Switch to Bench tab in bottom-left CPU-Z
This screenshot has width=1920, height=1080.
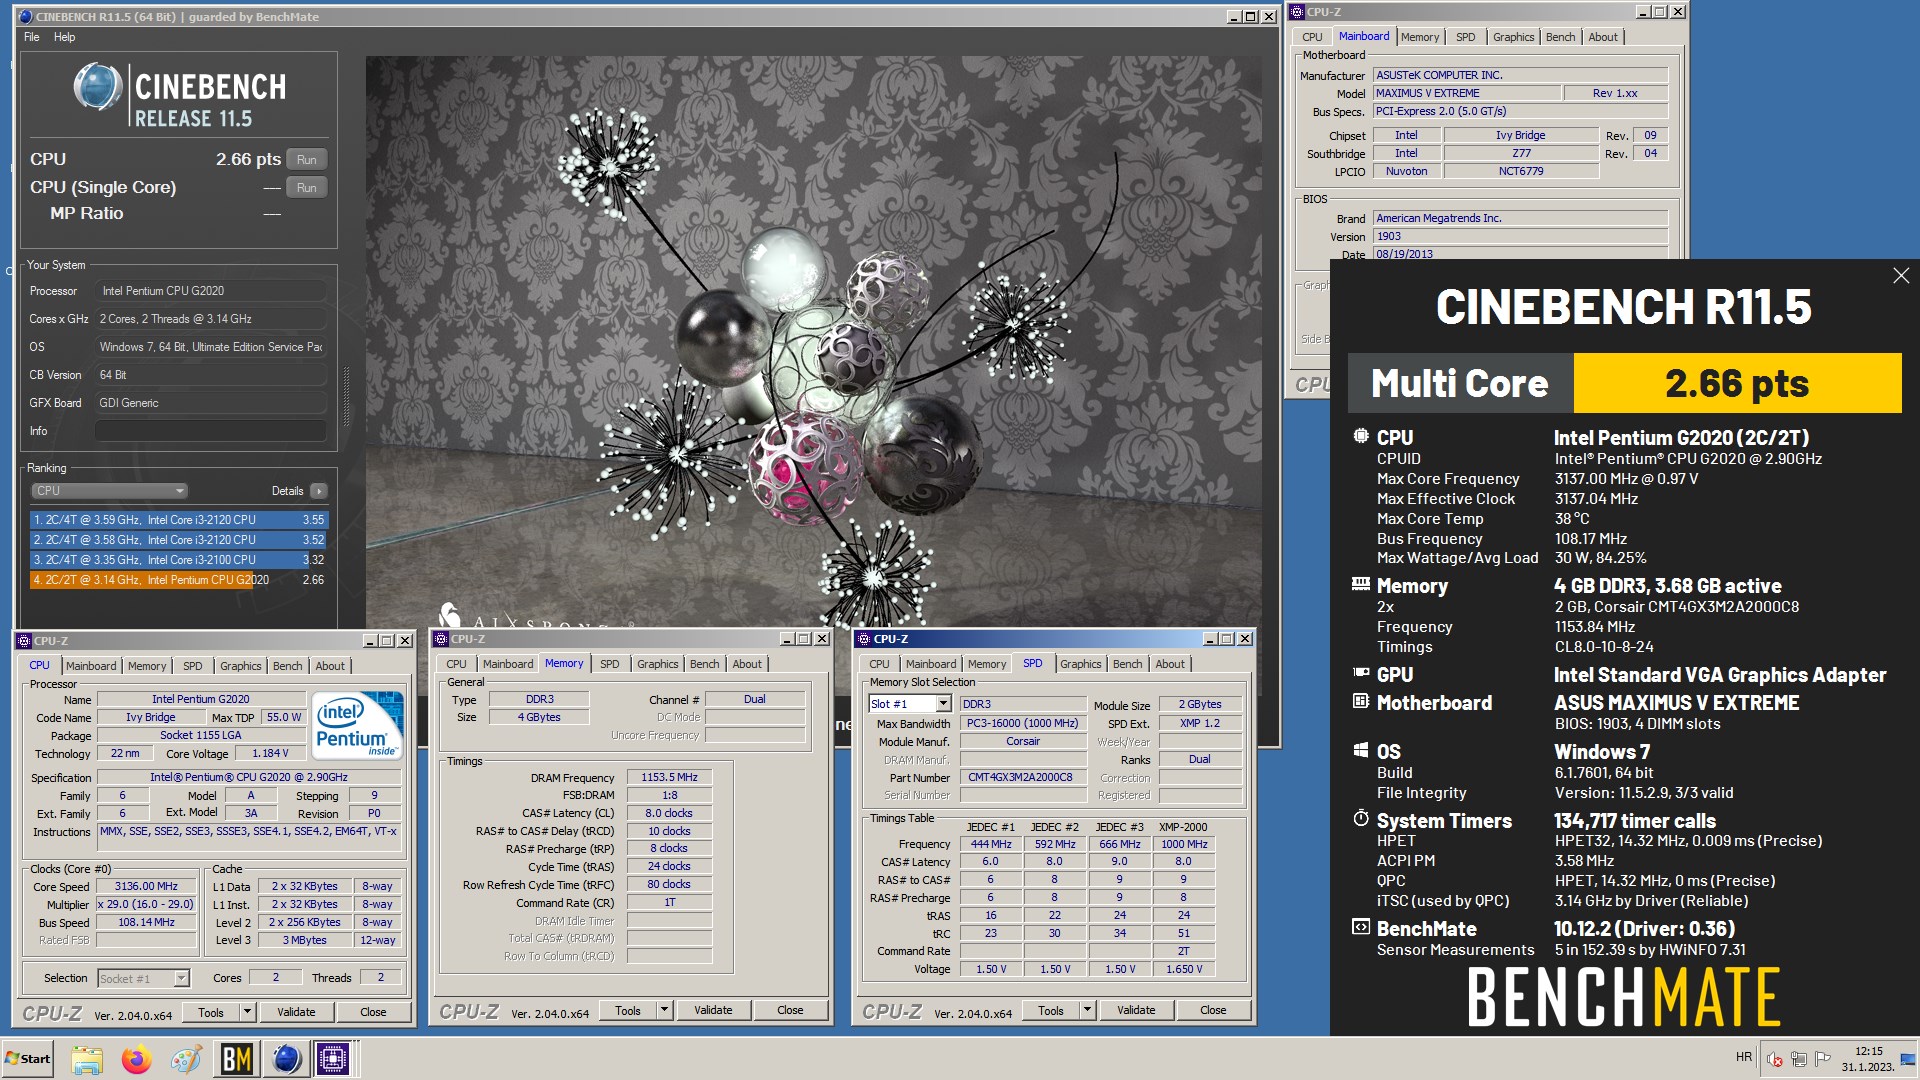pyautogui.click(x=287, y=666)
